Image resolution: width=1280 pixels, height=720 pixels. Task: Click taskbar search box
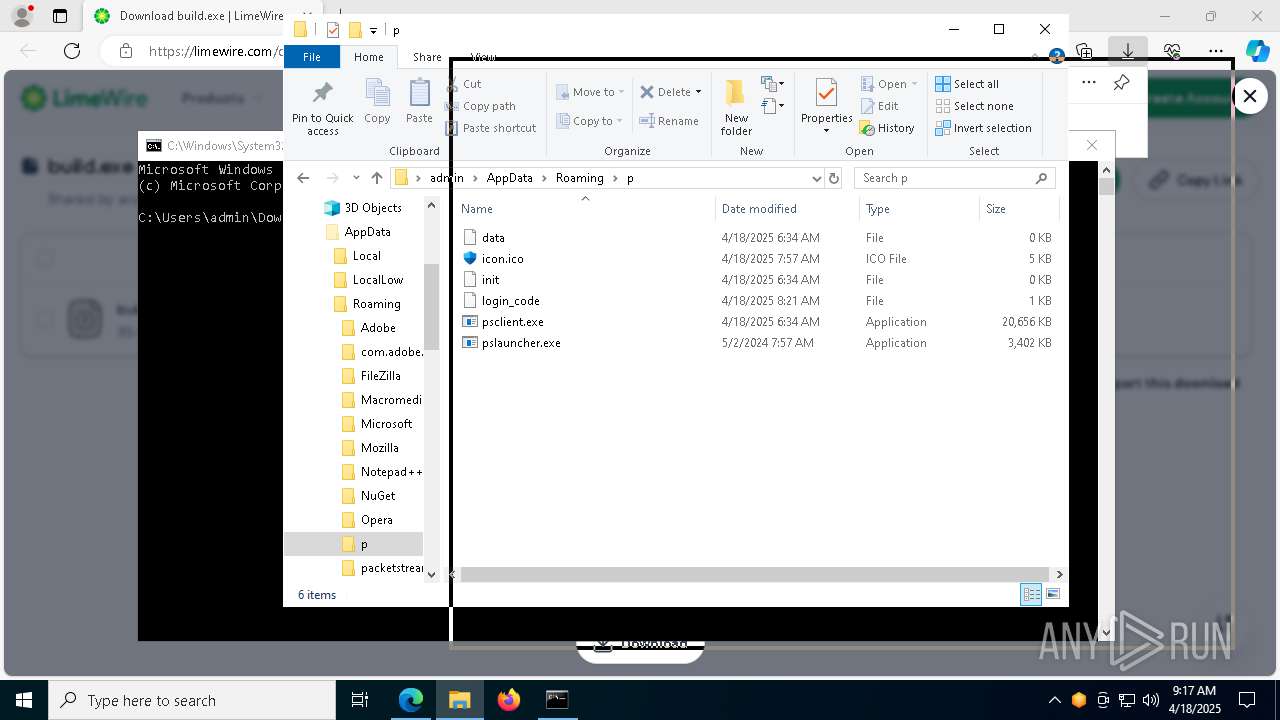pyautogui.click(x=192, y=700)
